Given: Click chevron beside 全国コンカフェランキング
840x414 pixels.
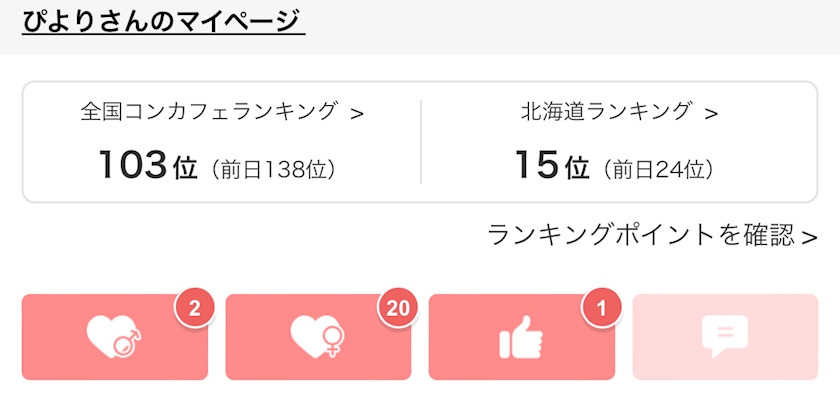Looking at the screenshot, I should coord(357,113).
